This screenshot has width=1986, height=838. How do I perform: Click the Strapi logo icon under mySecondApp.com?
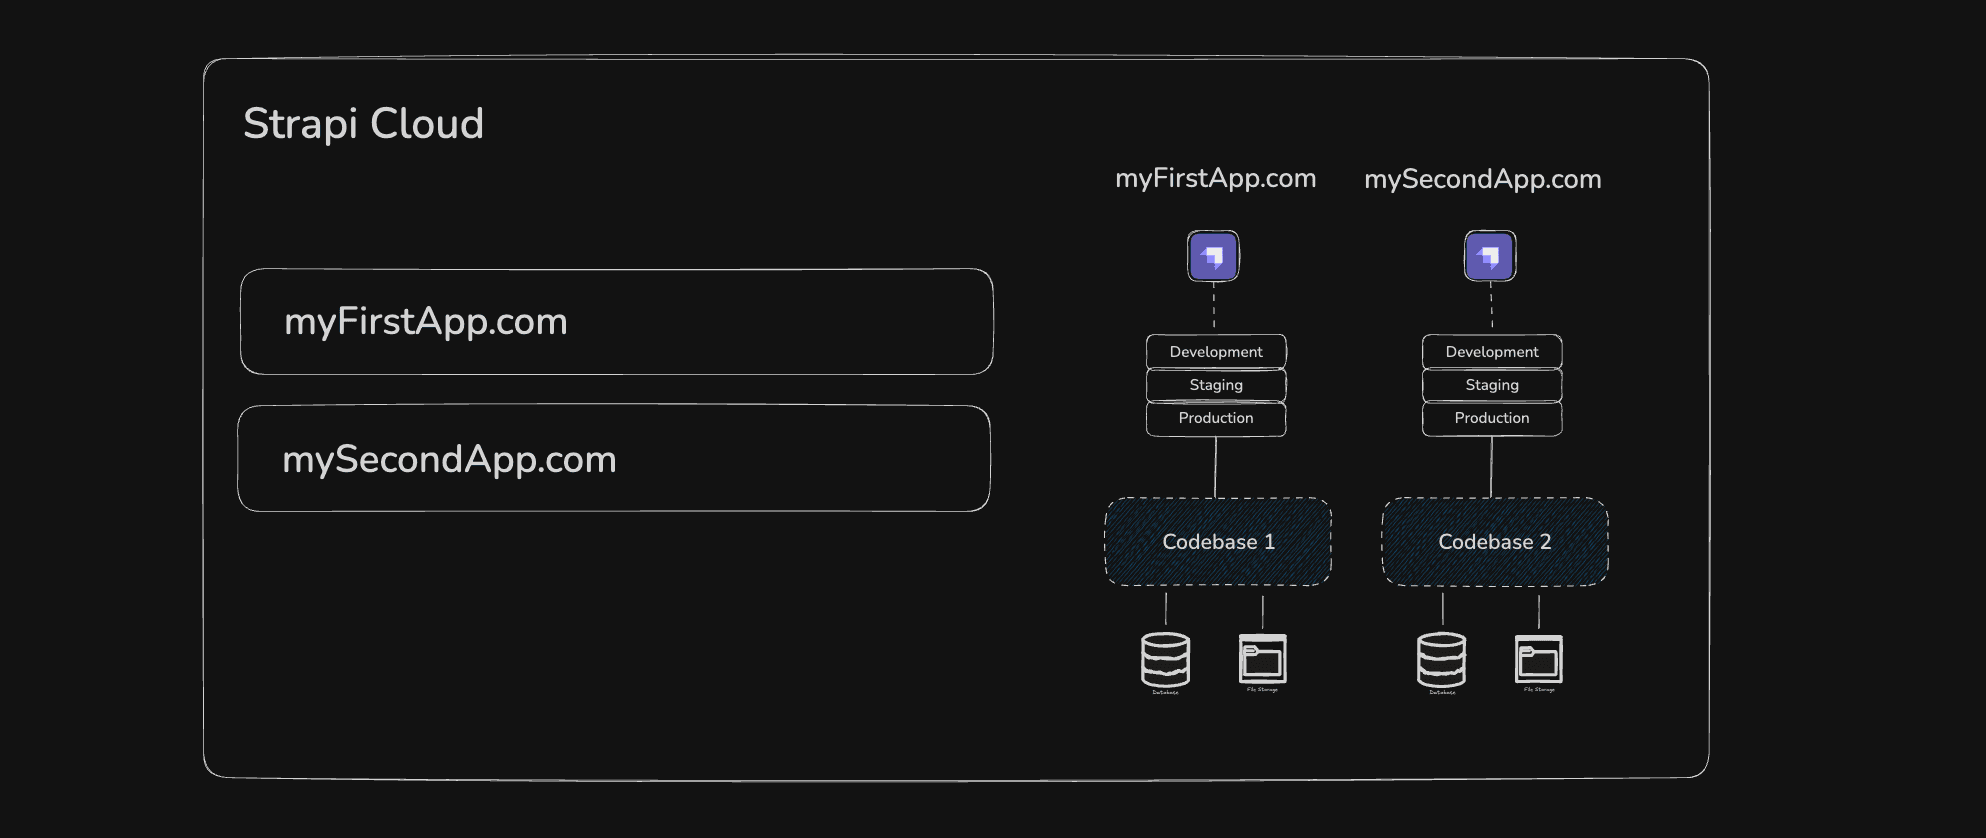click(1490, 256)
